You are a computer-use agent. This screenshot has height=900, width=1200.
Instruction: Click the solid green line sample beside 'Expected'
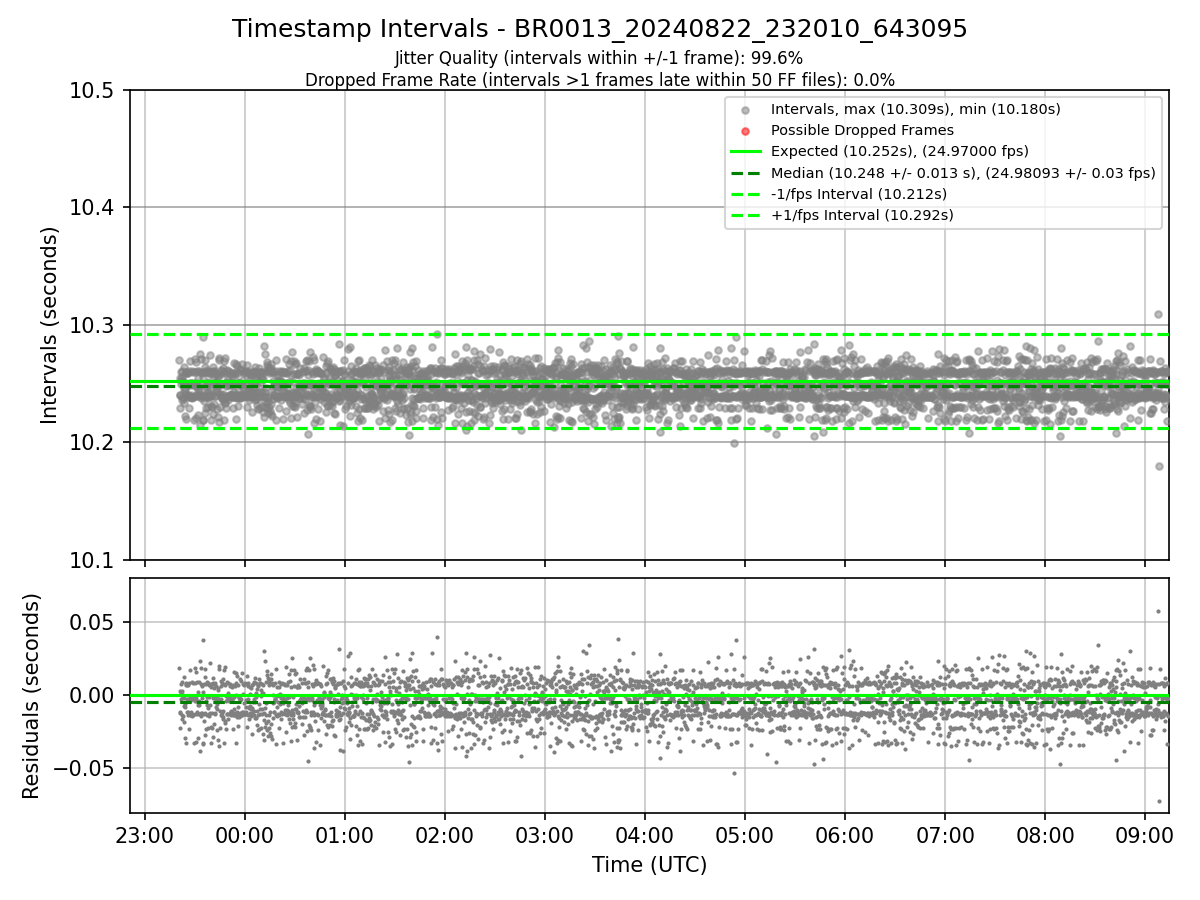pyautogui.click(x=747, y=152)
